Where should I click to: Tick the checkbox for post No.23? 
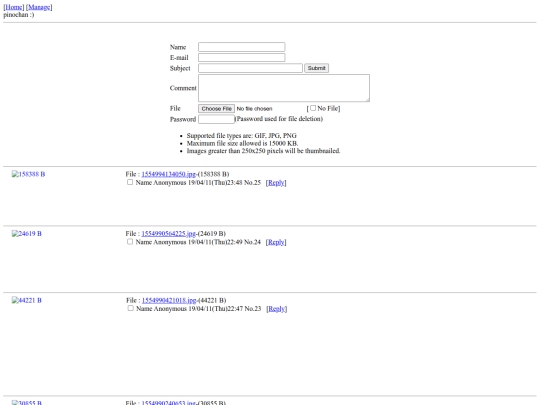[131, 308]
